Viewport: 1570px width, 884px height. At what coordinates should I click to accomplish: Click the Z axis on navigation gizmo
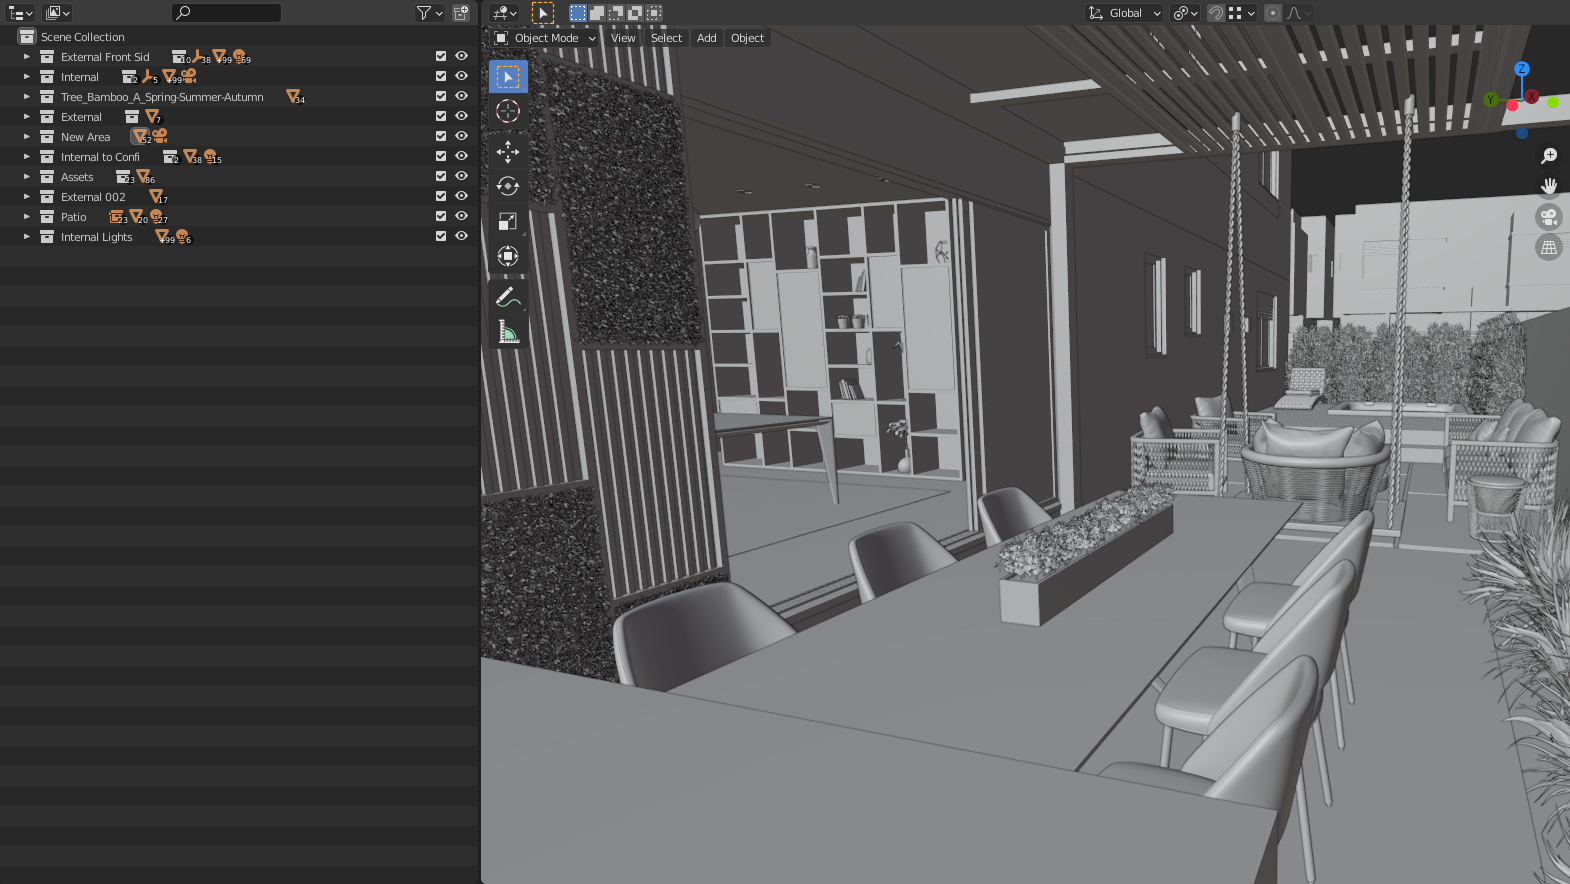(x=1522, y=69)
